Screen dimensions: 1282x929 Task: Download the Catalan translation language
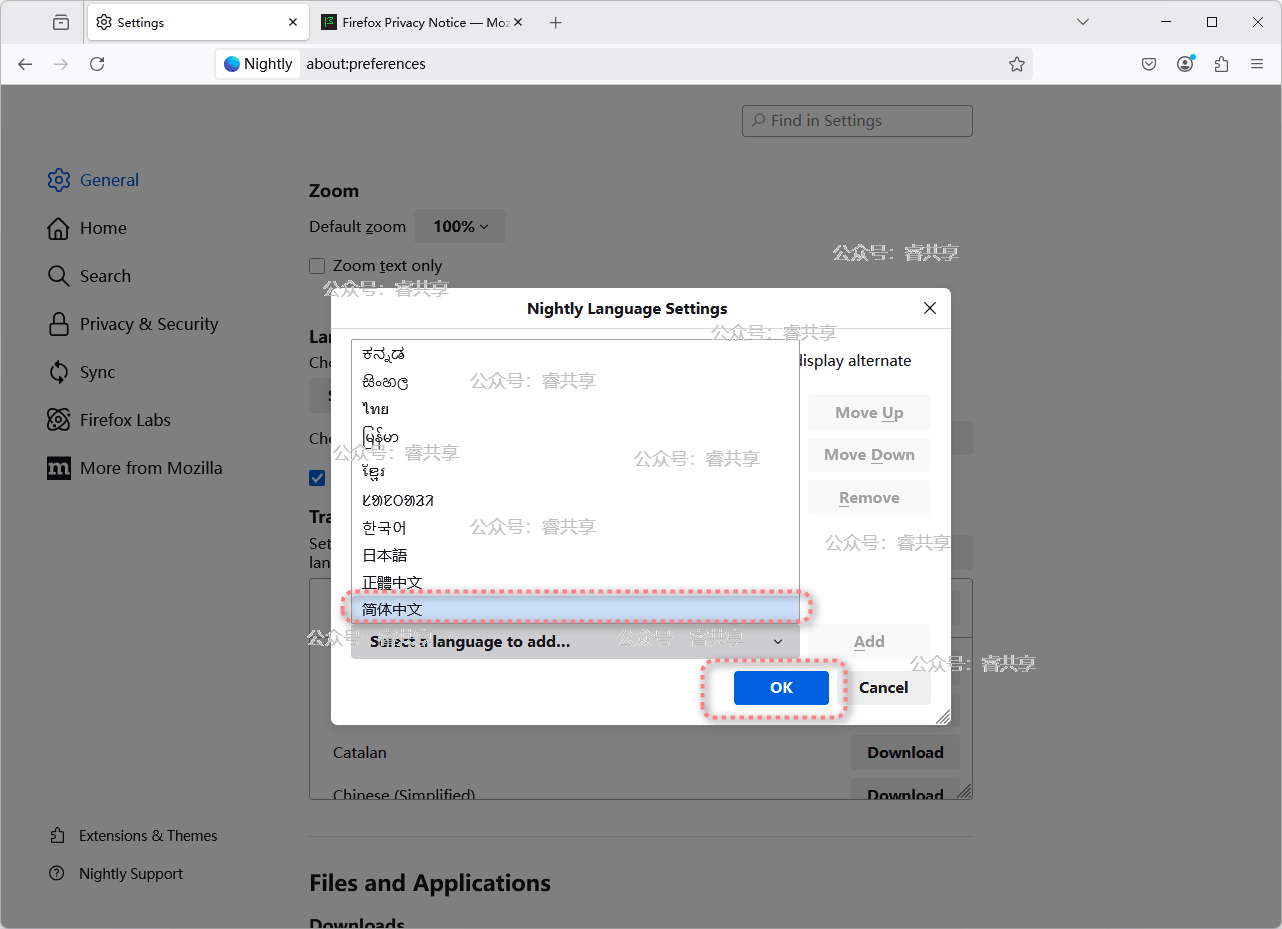(905, 753)
